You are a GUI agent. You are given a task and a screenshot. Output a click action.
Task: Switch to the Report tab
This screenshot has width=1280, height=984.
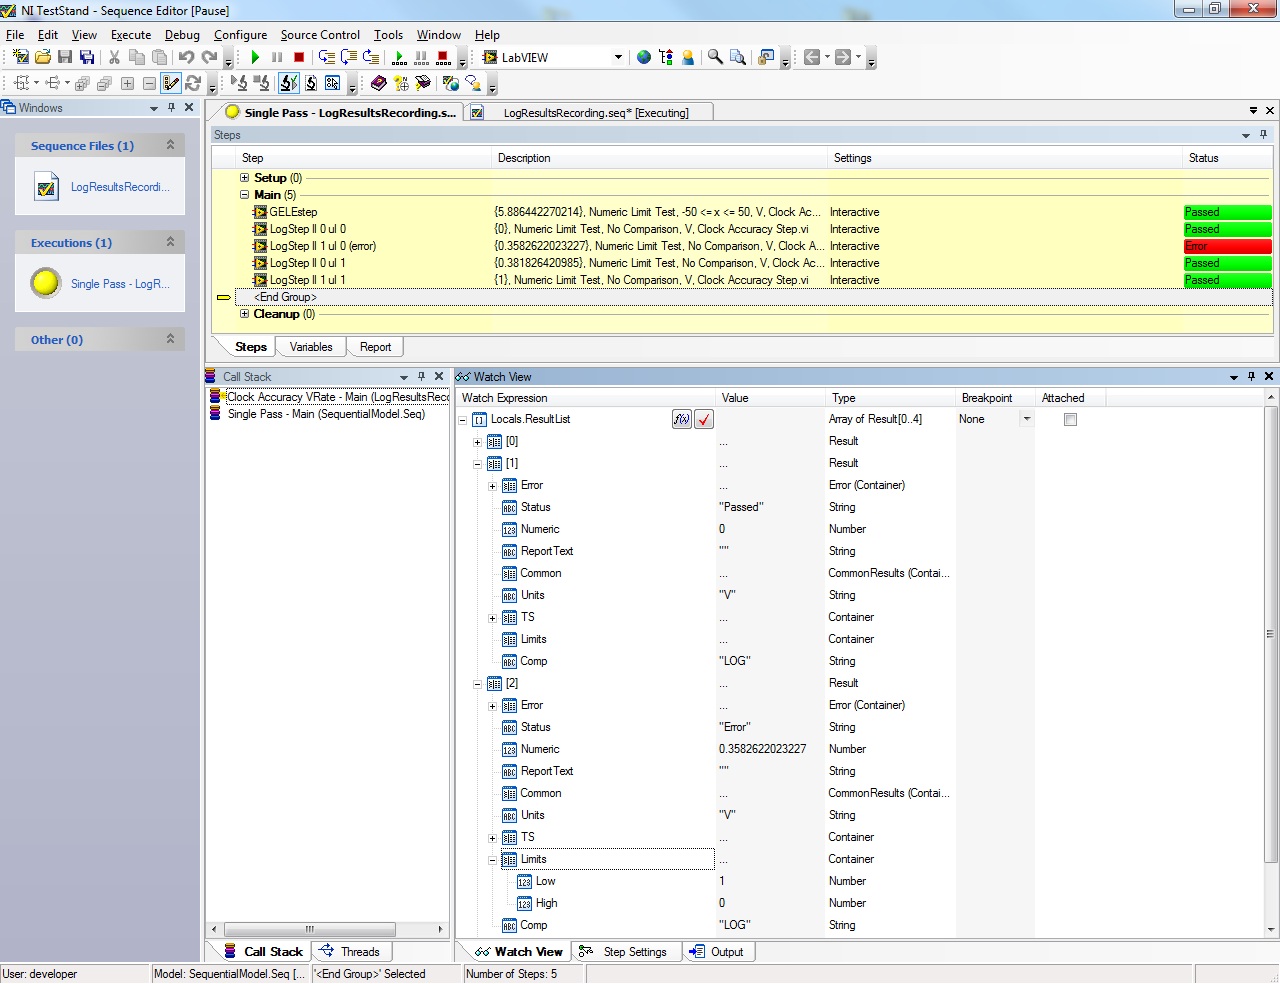click(375, 347)
